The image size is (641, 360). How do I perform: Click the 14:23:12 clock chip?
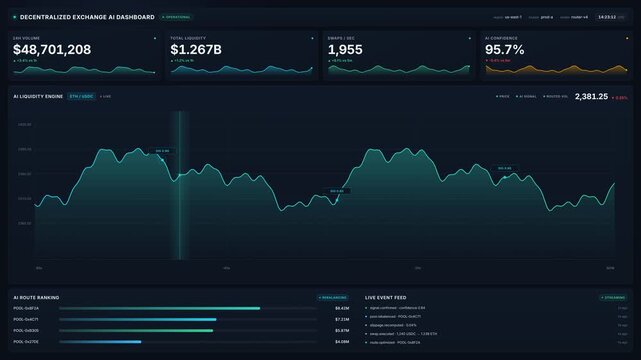coord(610,17)
